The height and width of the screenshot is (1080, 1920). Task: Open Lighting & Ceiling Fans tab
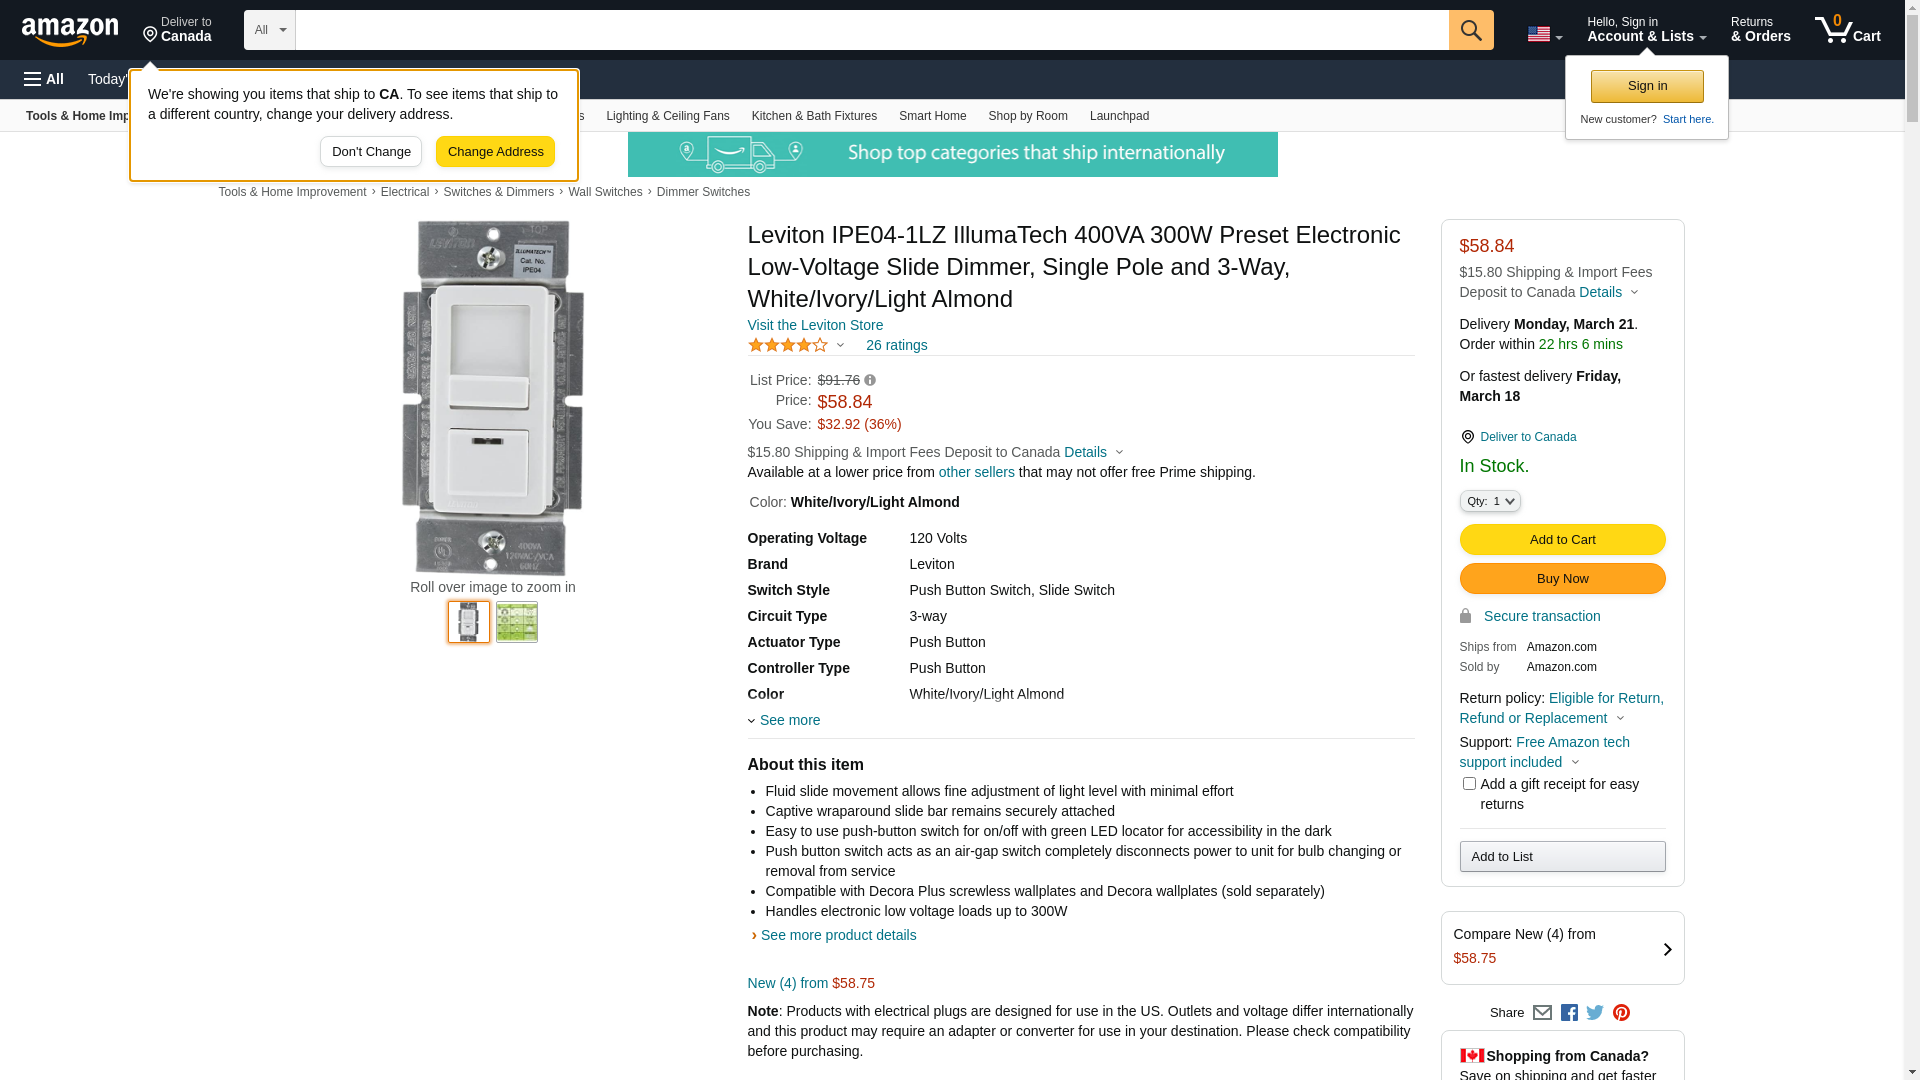pyautogui.click(x=667, y=116)
